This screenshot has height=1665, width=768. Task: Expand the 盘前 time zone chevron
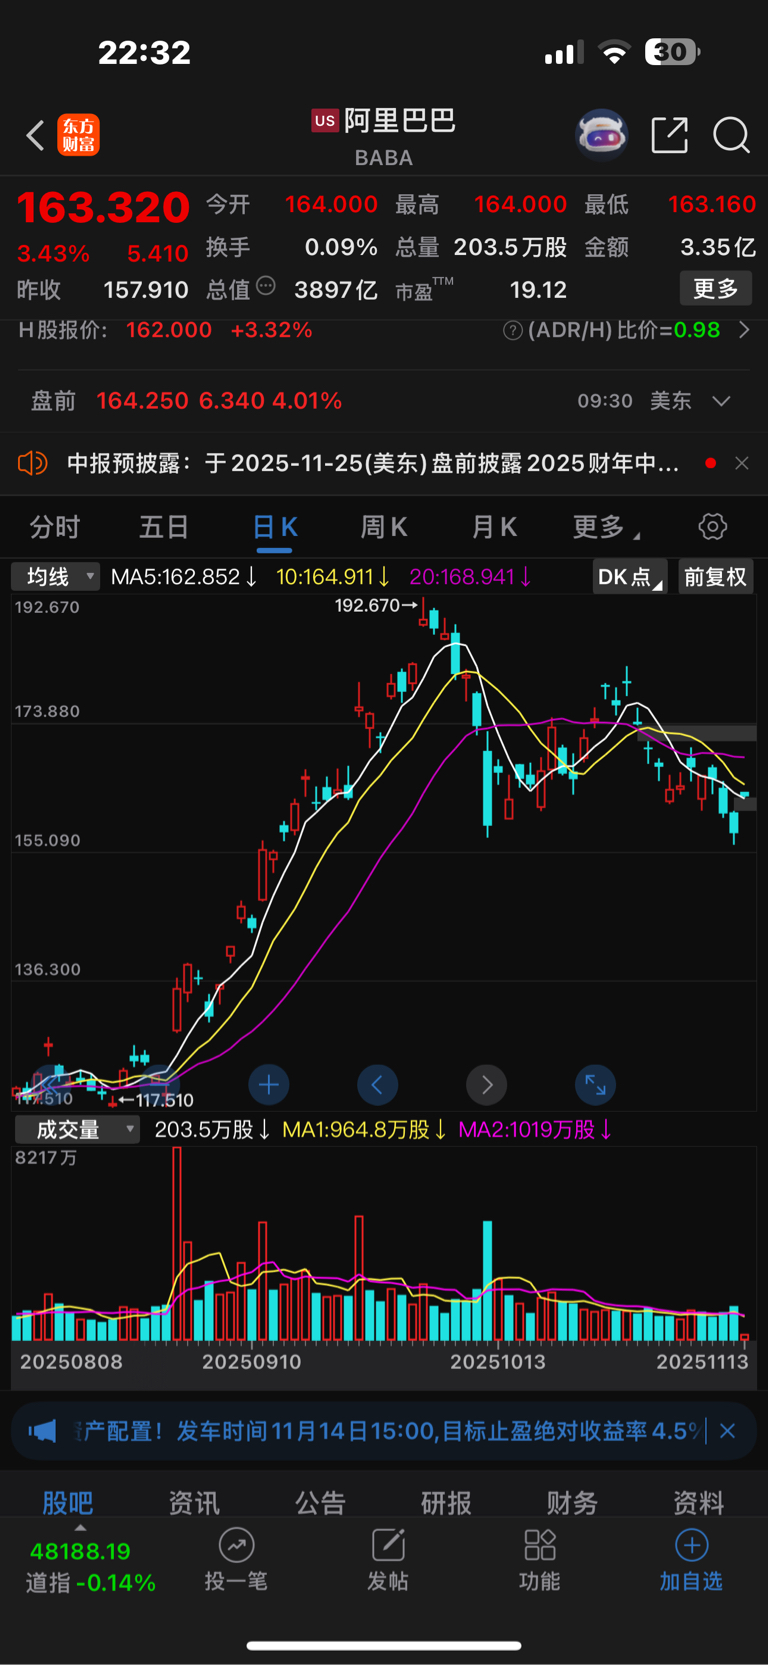pyautogui.click(x=721, y=401)
